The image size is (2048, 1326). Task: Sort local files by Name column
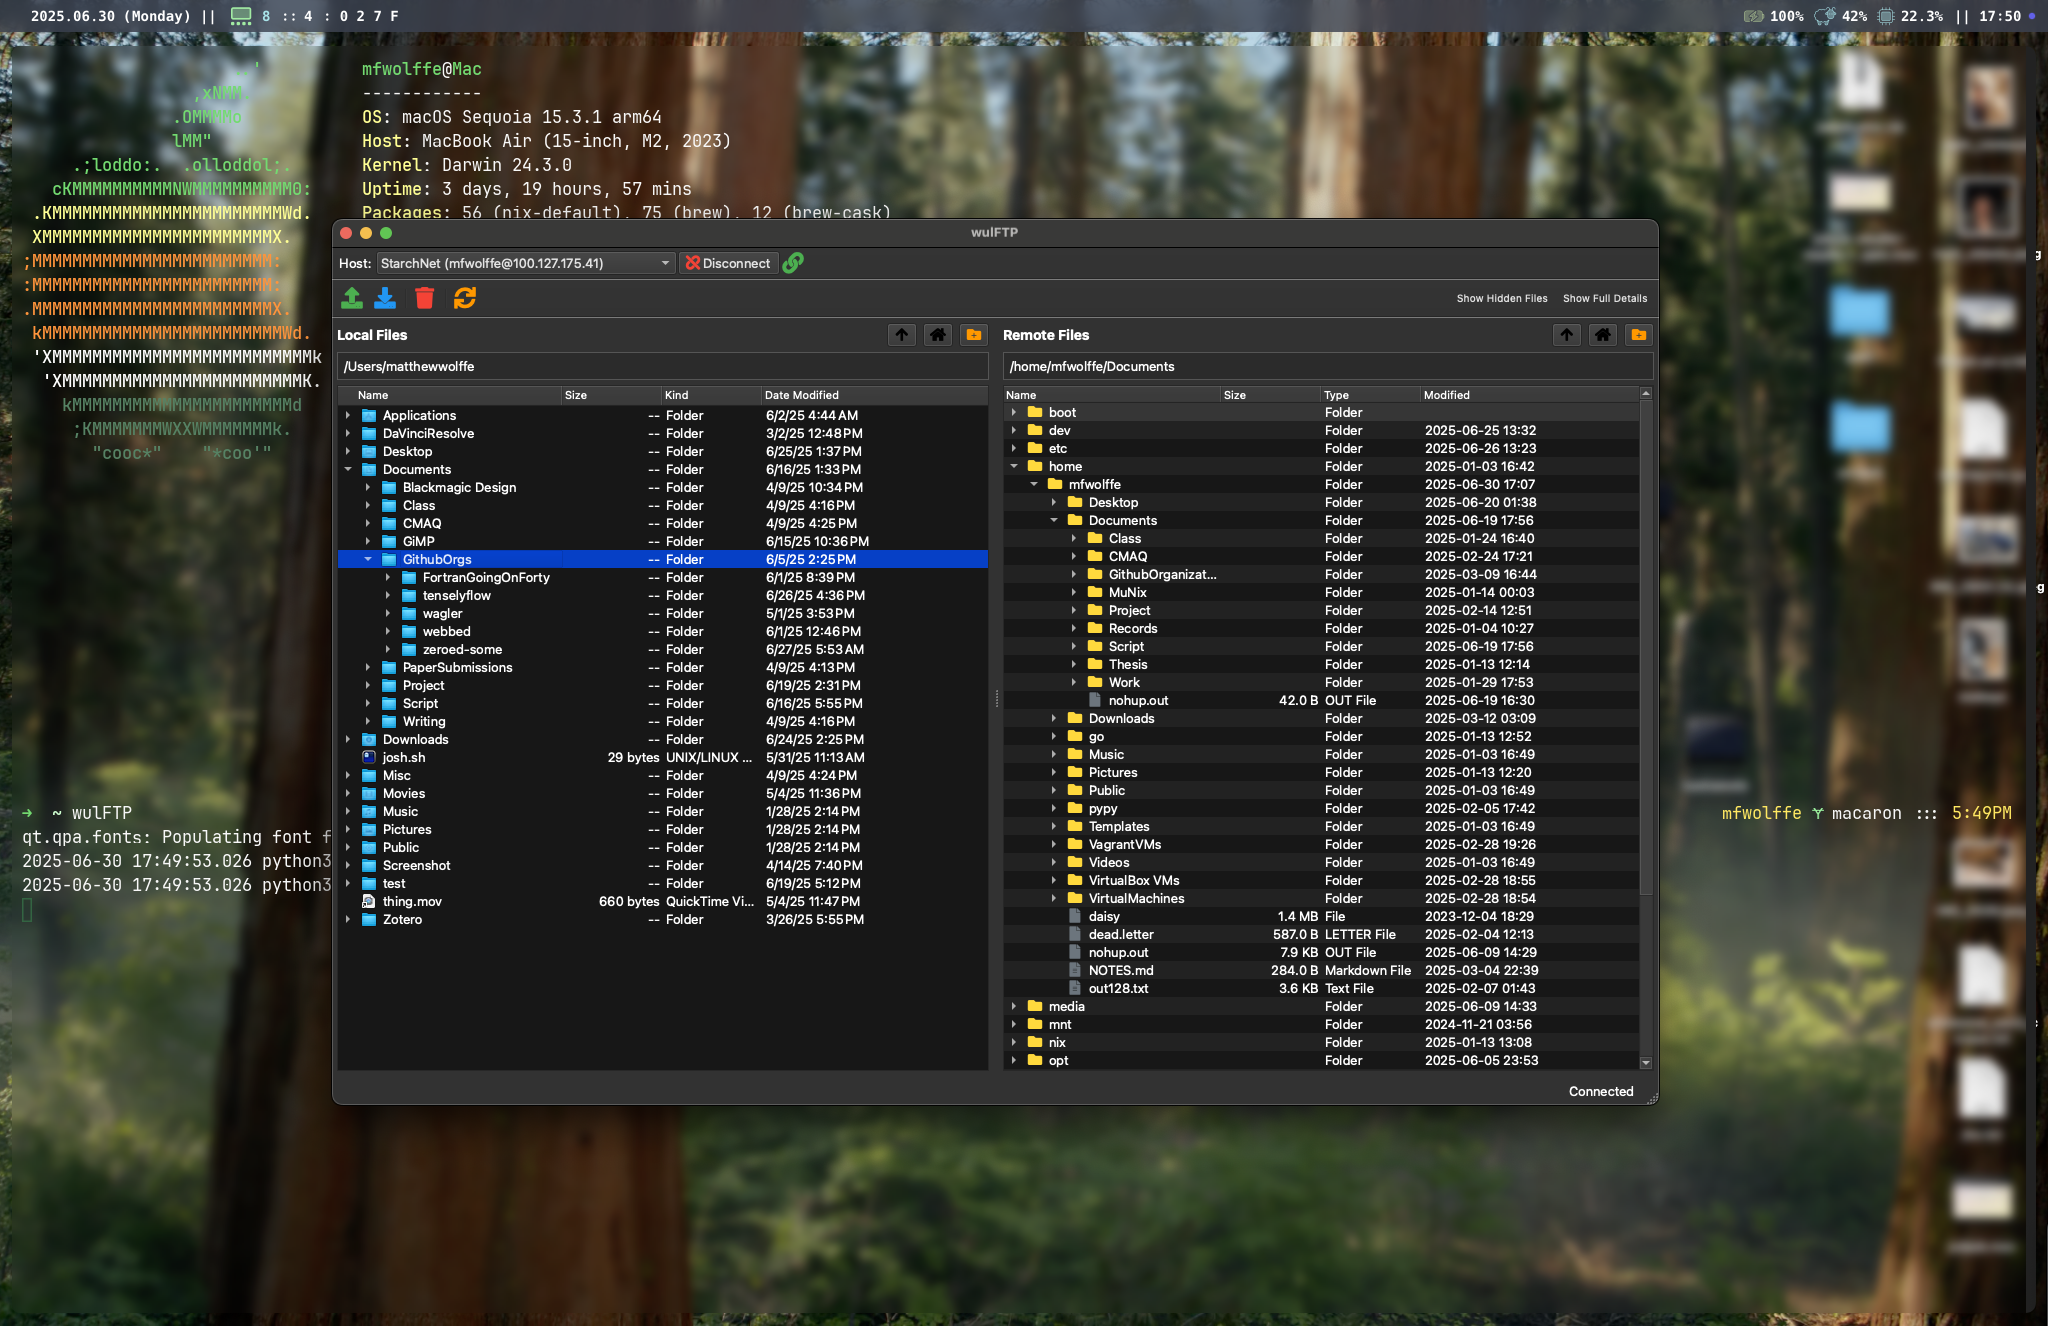[x=449, y=395]
